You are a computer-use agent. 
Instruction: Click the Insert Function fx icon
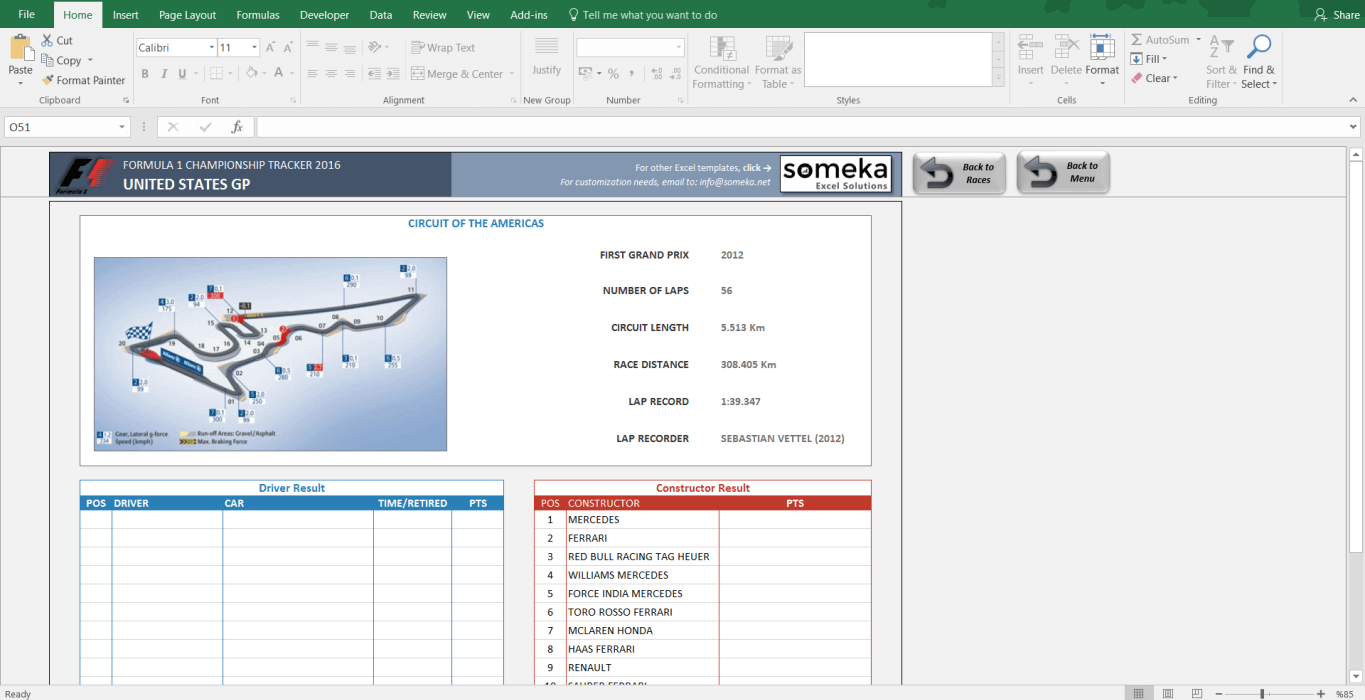click(x=237, y=127)
